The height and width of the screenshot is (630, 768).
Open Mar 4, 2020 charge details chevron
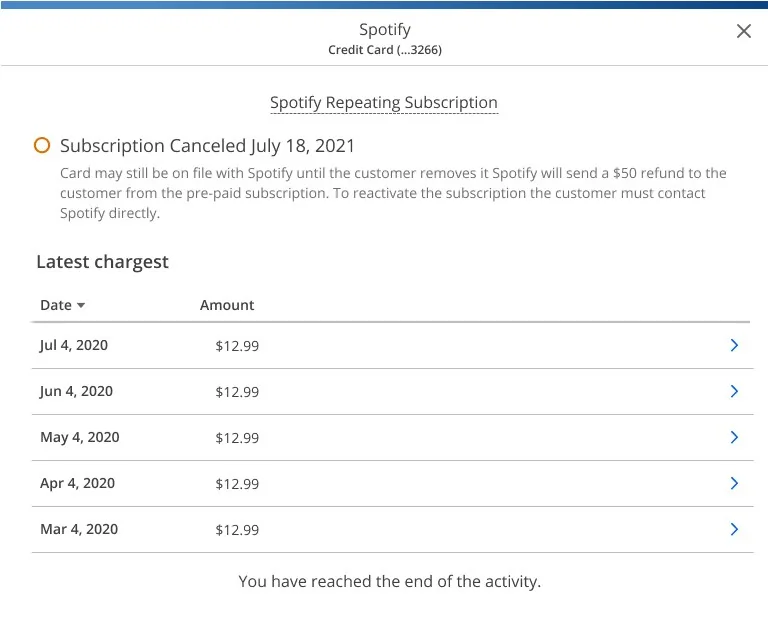pyautogui.click(x=734, y=529)
